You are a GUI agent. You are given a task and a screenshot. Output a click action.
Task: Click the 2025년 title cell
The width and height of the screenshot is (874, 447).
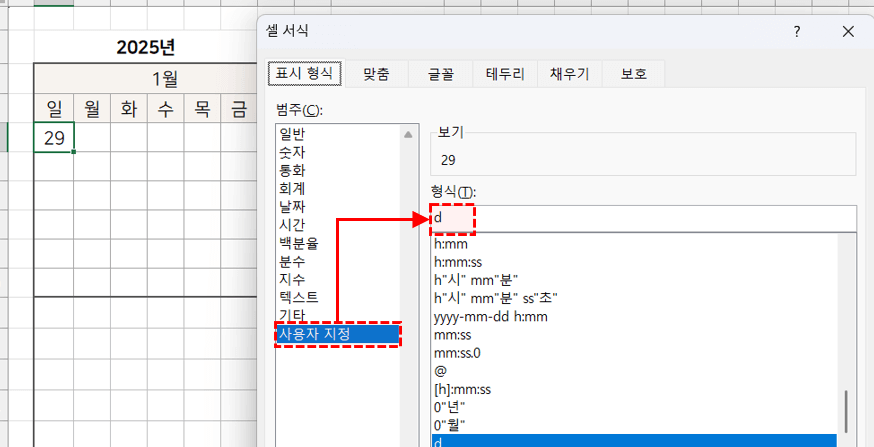coord(145,47)
